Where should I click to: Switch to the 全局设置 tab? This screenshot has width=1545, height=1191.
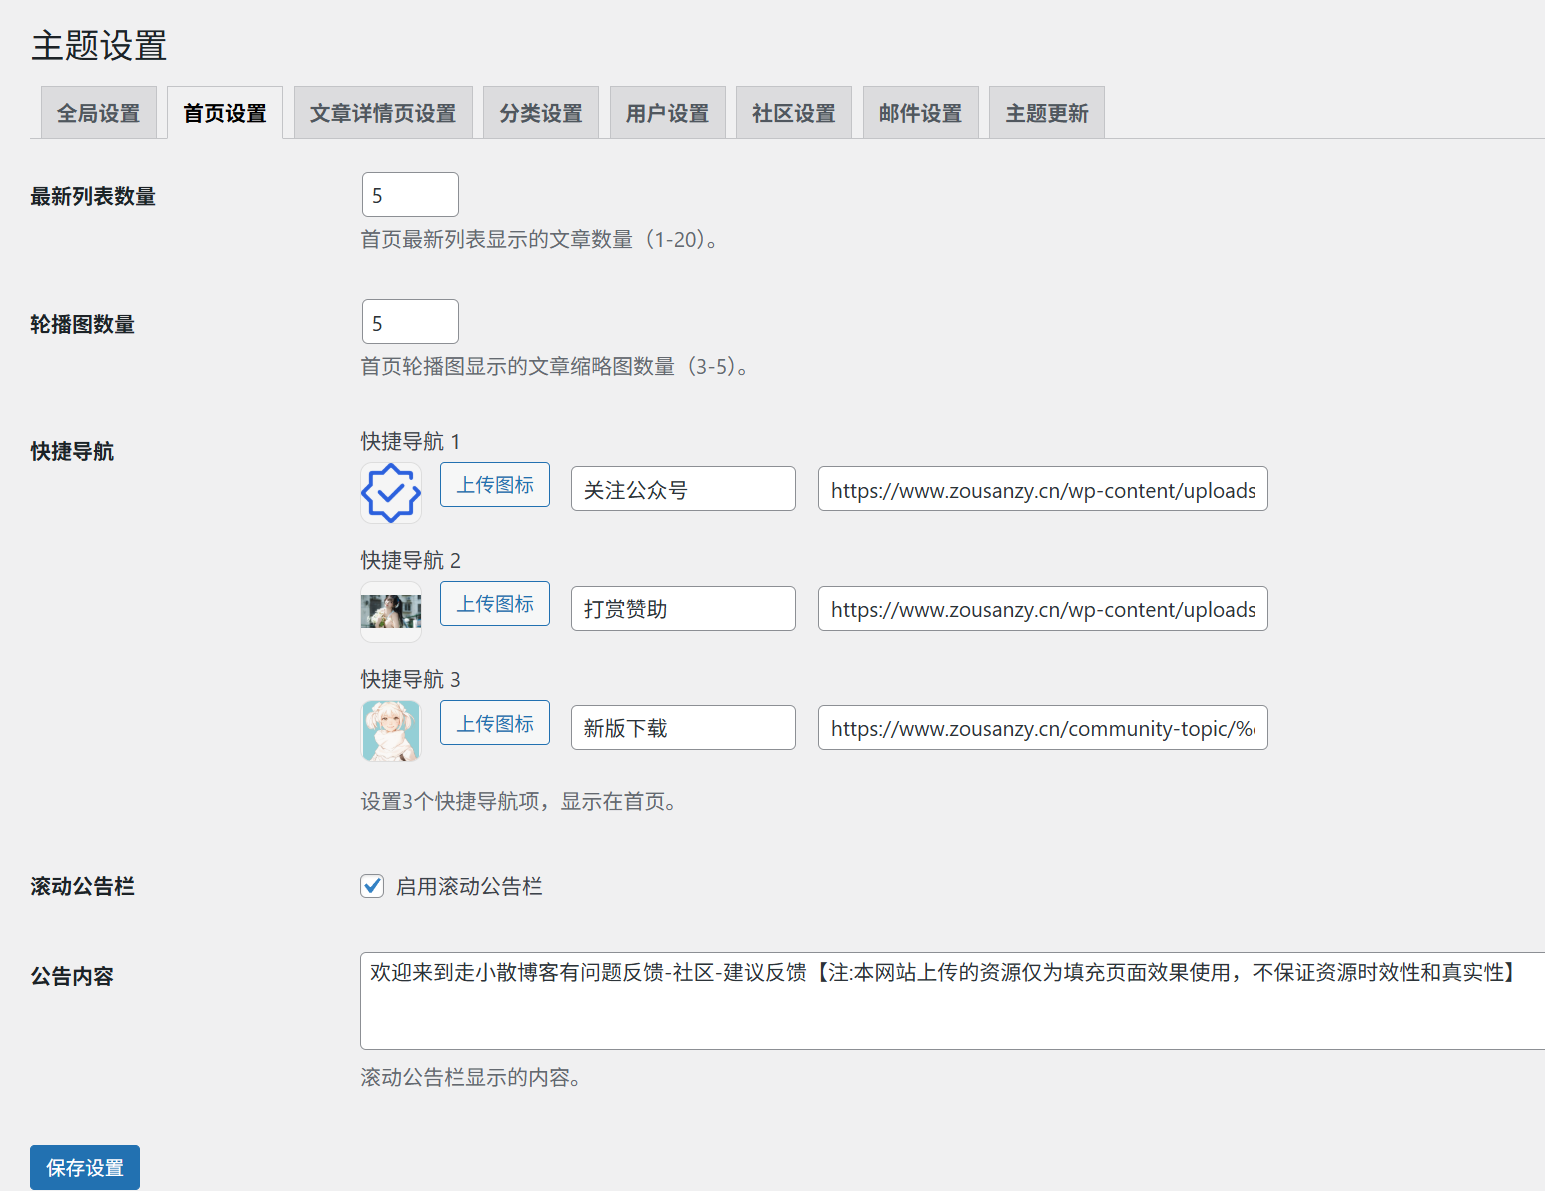(x=98, y=113)
